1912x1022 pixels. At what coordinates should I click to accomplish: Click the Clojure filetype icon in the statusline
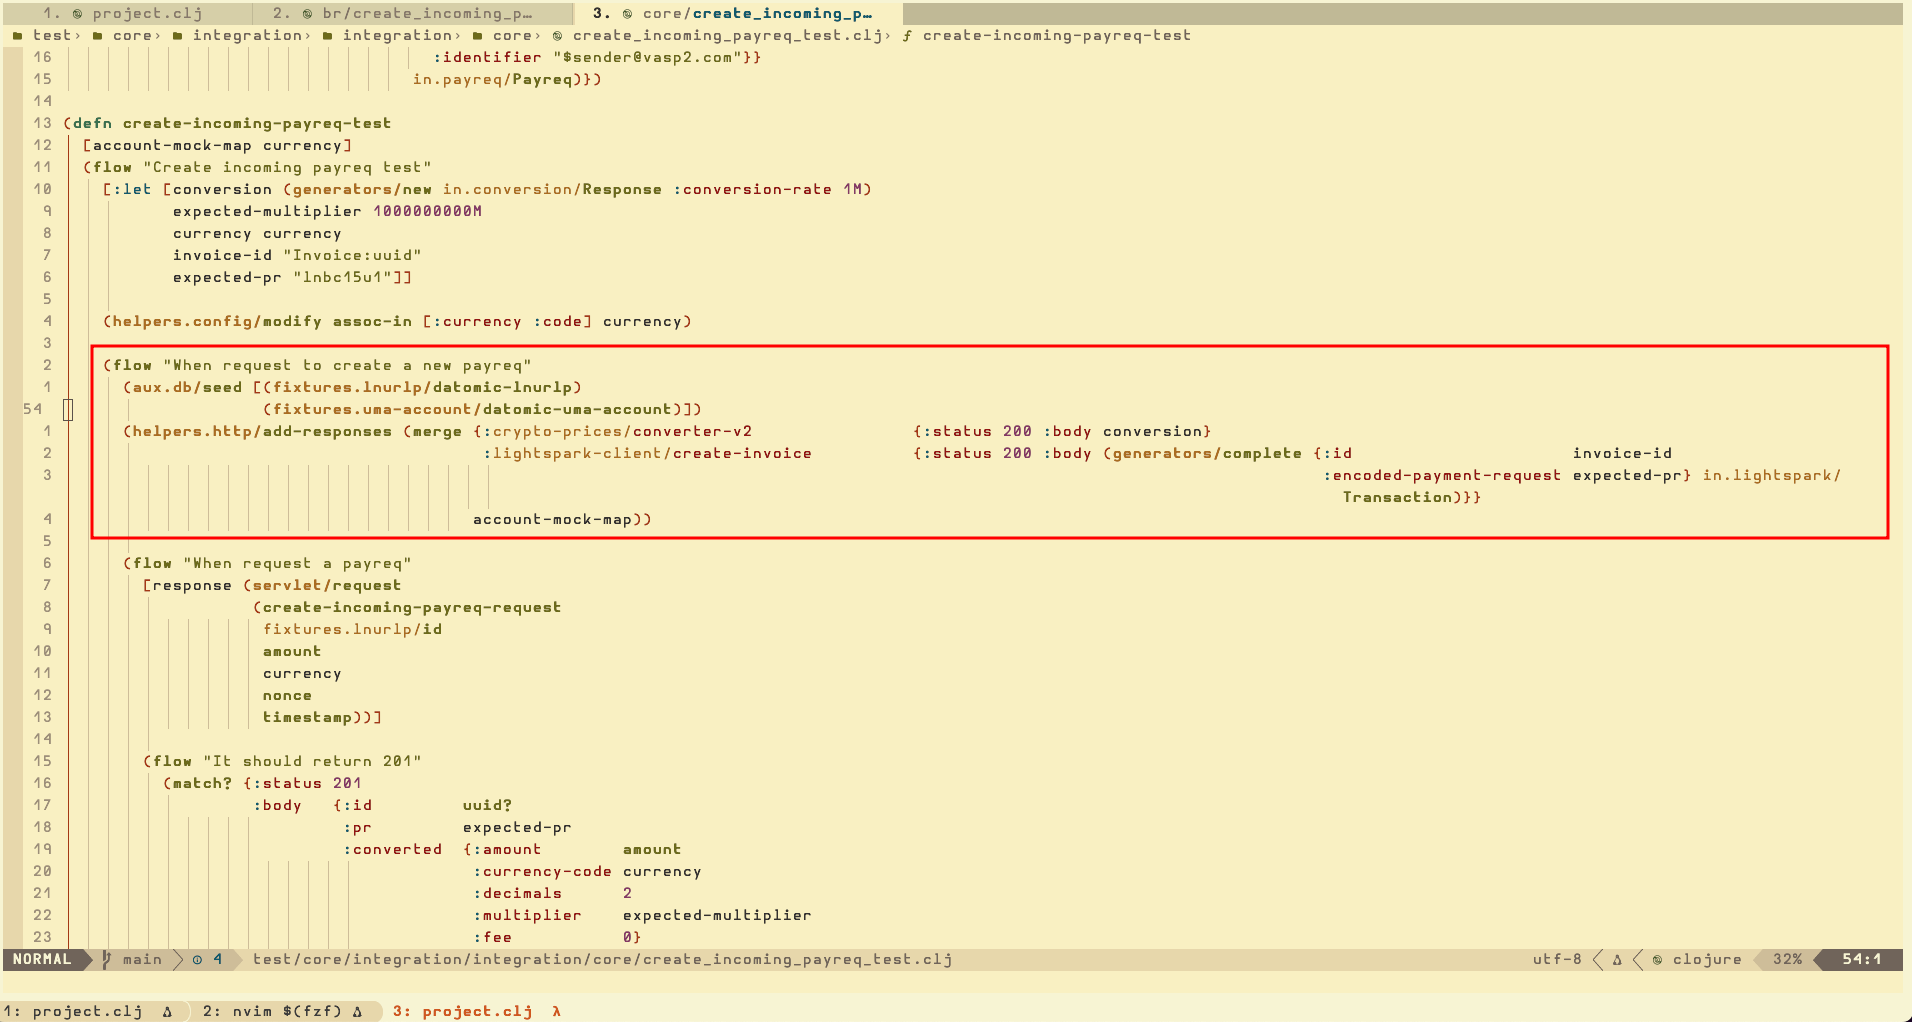1657,960
